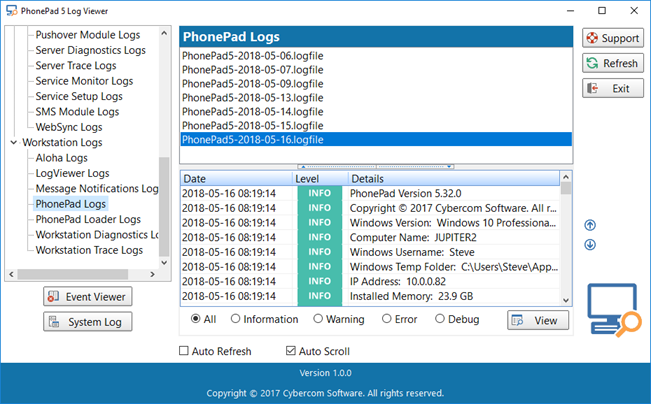Select PhonePad Loader Logs
651x404 pixels.
(88, 219)
